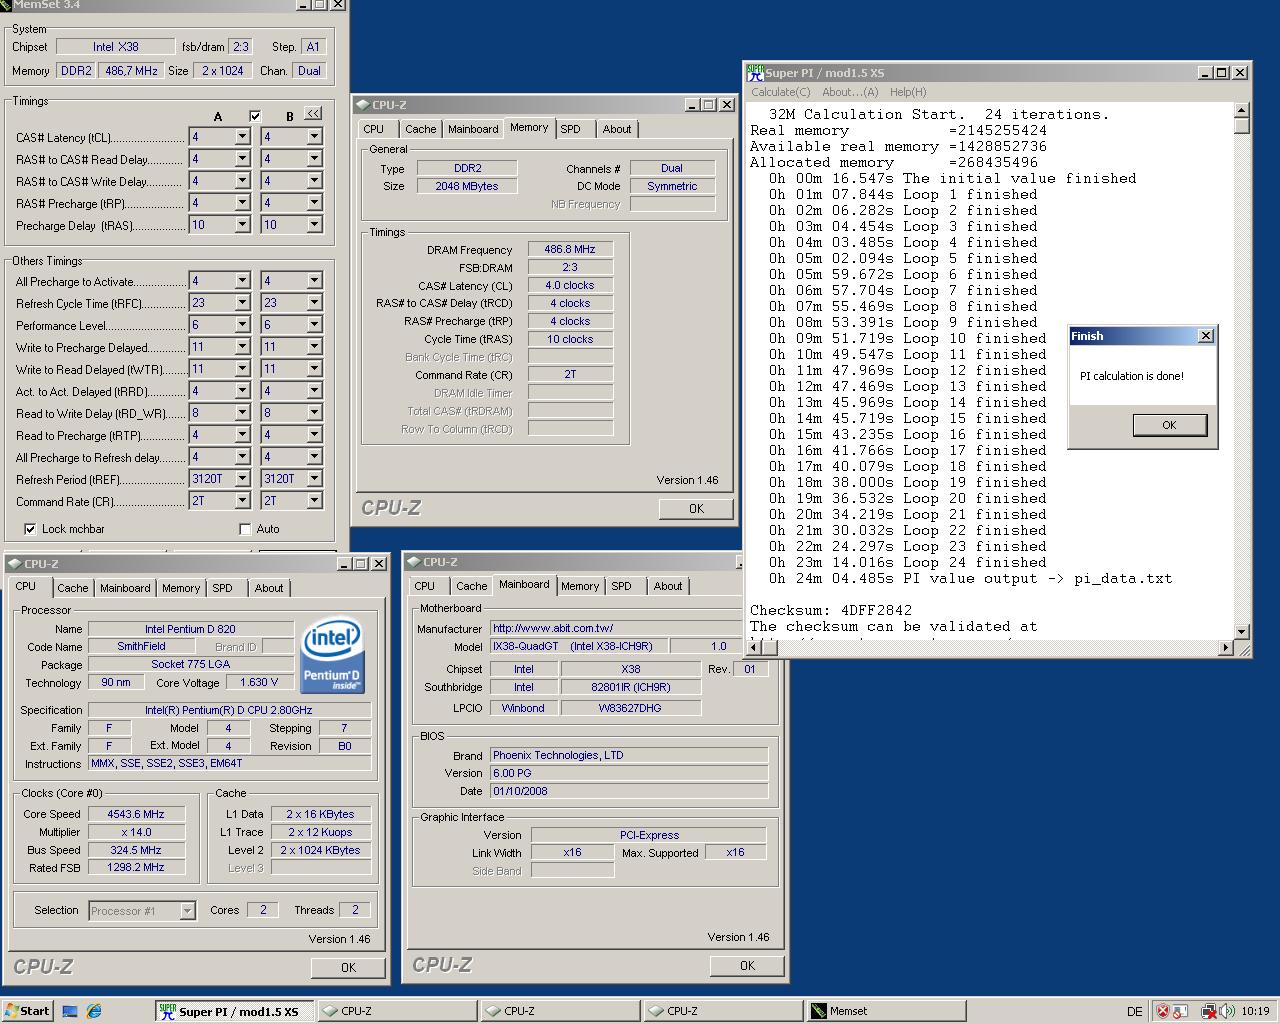The image size is (1280, 1024).
Task: Open the Help(H) menu in Super PI
Action: 908,92
